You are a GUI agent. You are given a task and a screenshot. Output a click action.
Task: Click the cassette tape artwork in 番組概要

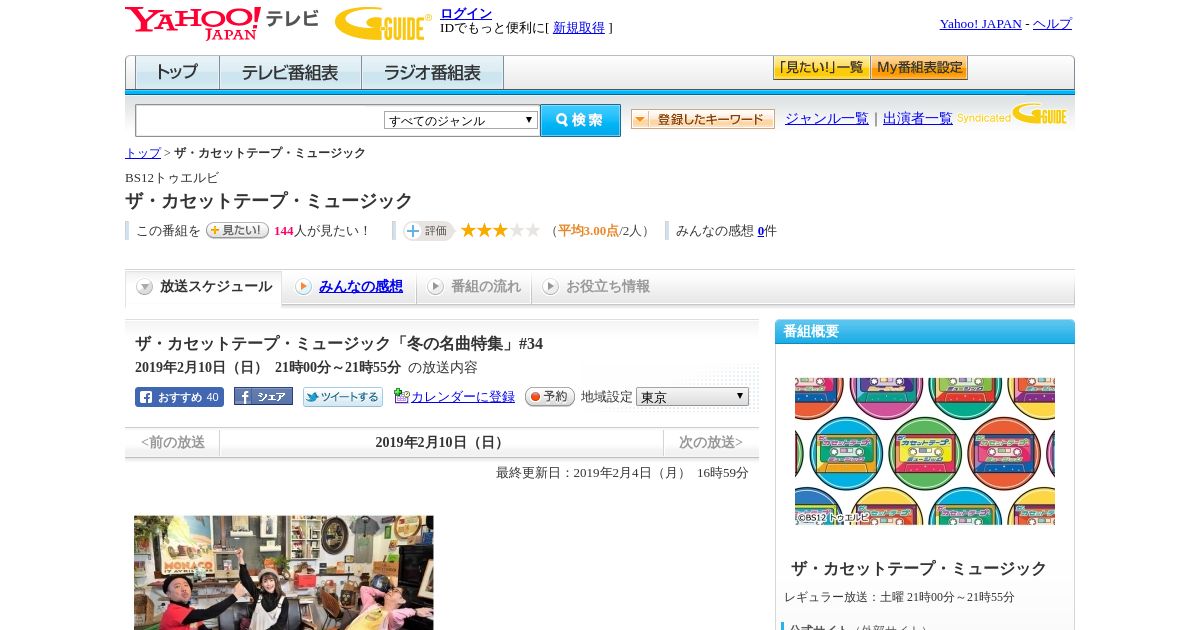tap(925, 451)
